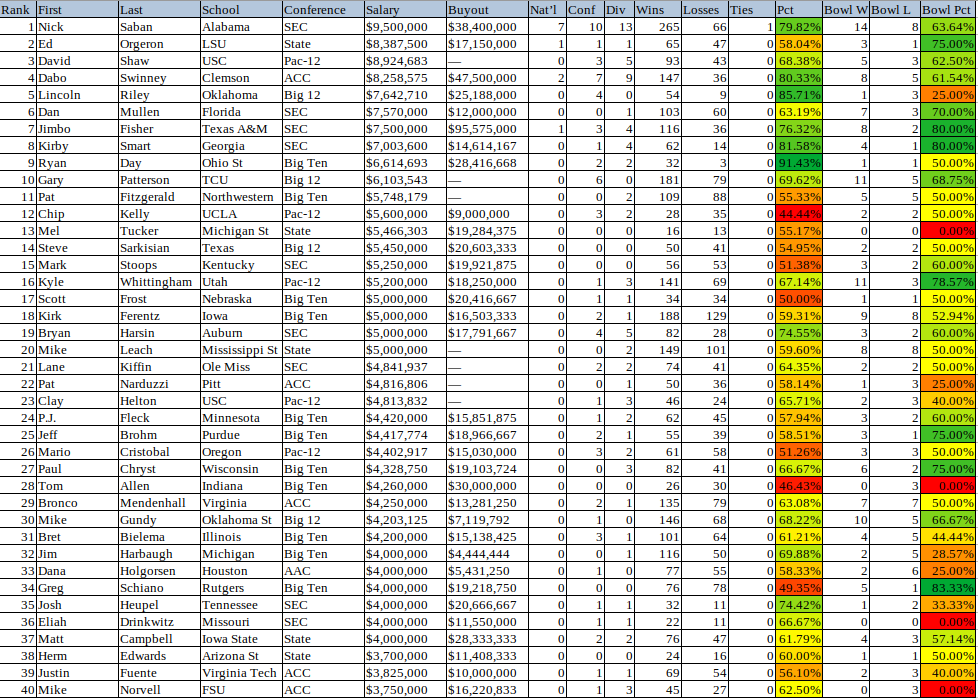Click the "$8,924,683" salary cell
The width and height of the screenshot is (978, 698).
(405, 61)
